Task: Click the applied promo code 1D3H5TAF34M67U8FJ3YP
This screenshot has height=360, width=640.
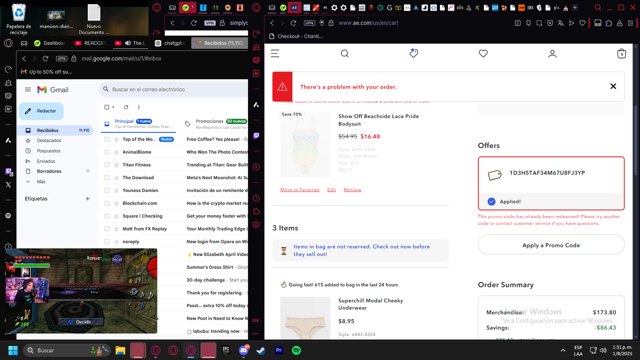Action: click(x=547, y=173)
